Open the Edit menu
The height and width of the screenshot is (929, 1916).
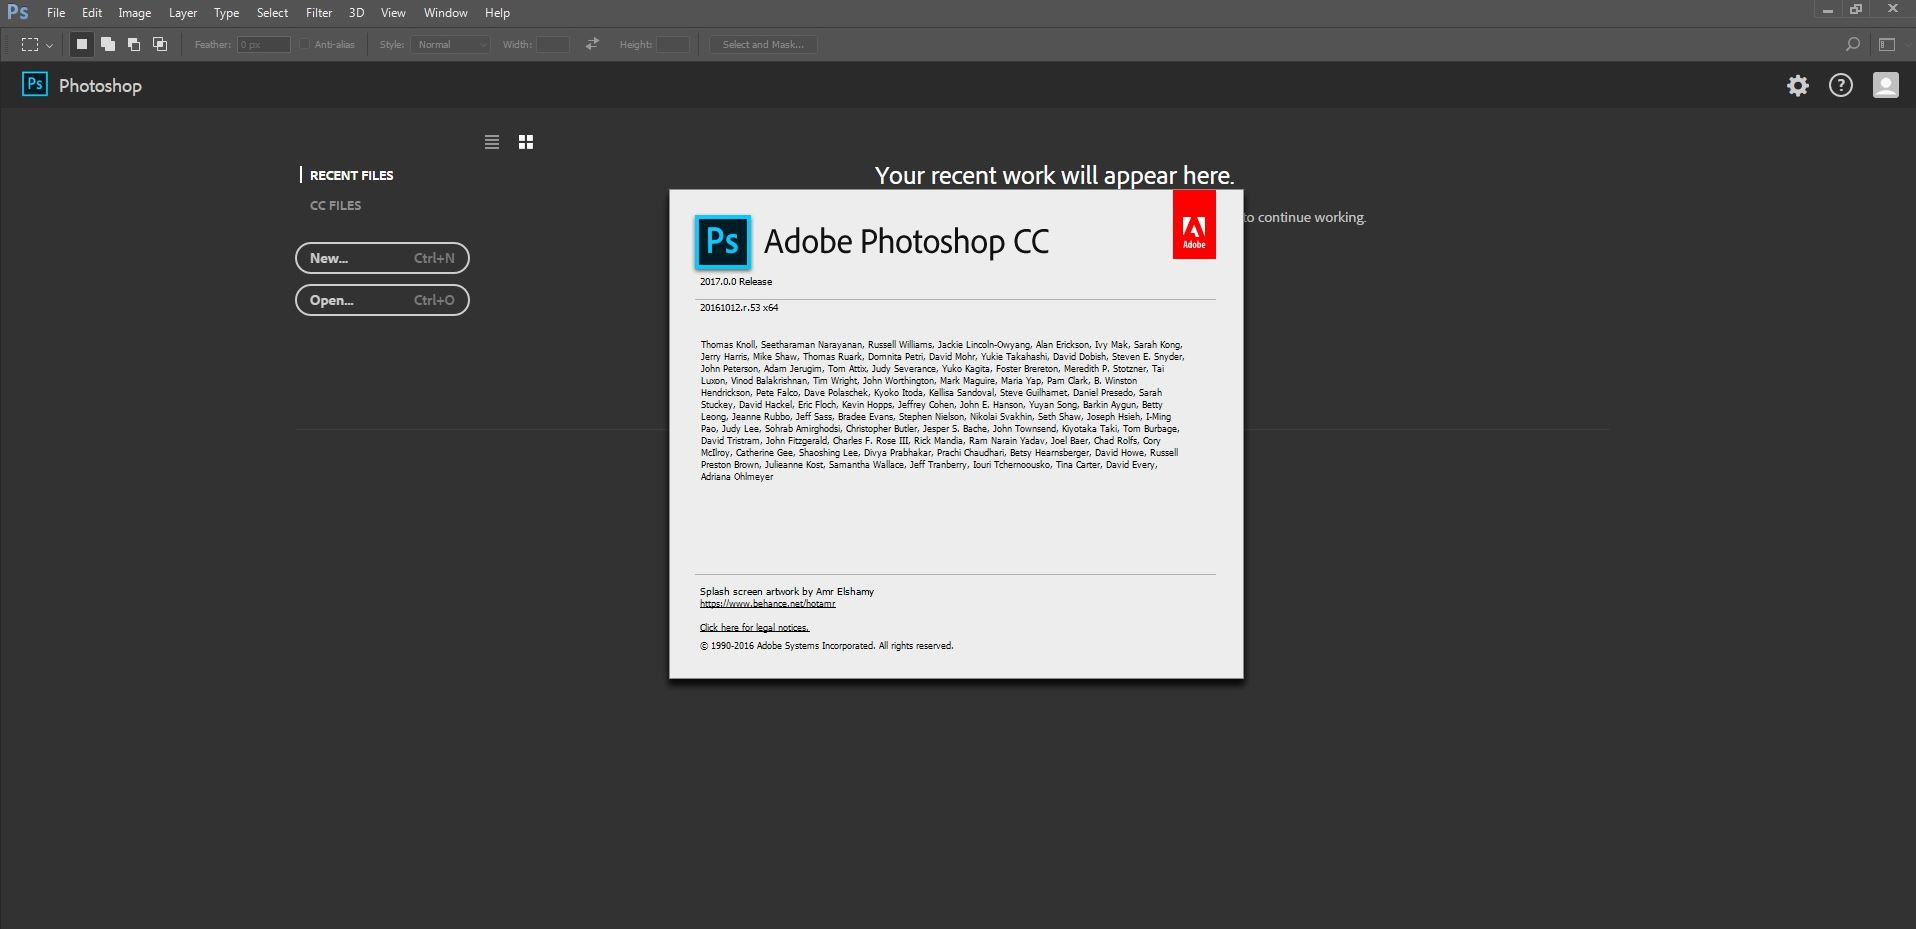point(92,13)
